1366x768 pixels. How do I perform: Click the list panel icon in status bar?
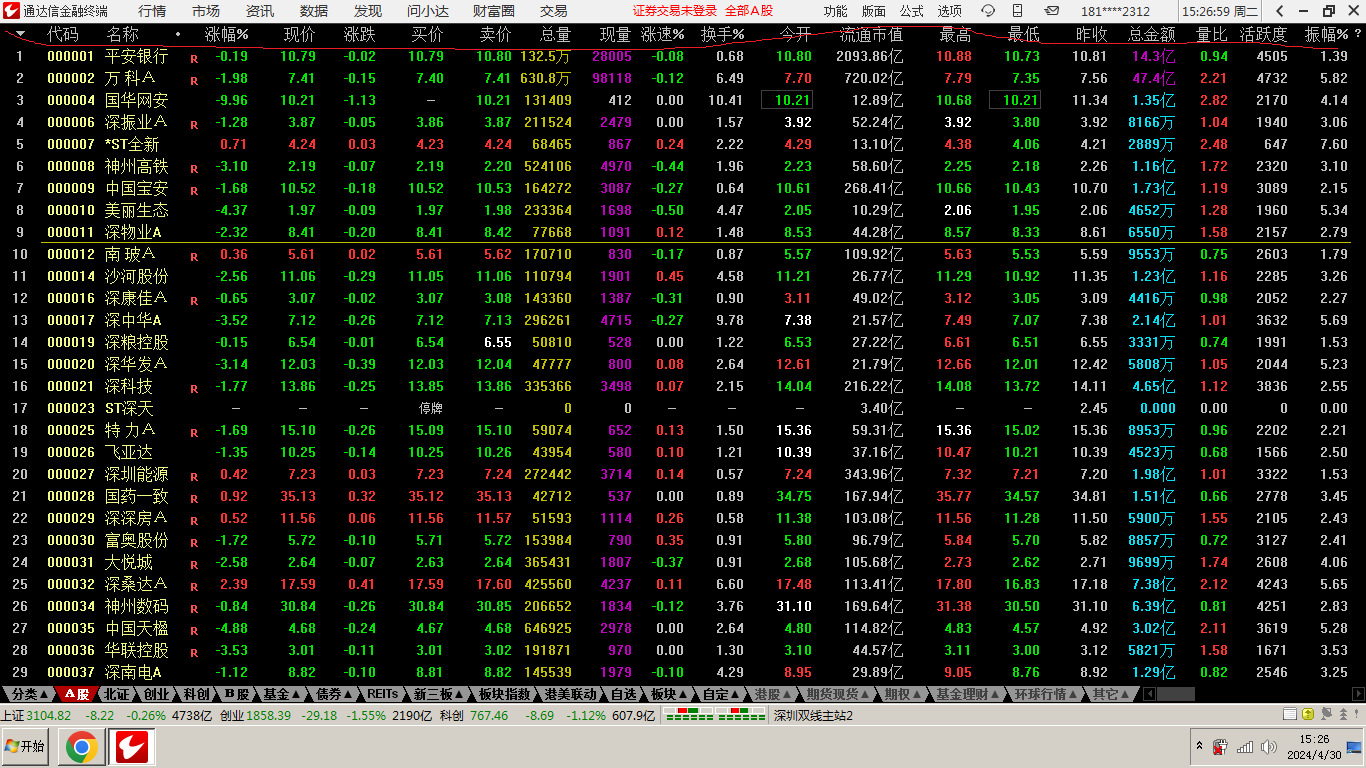click(x=1288, y=714)
